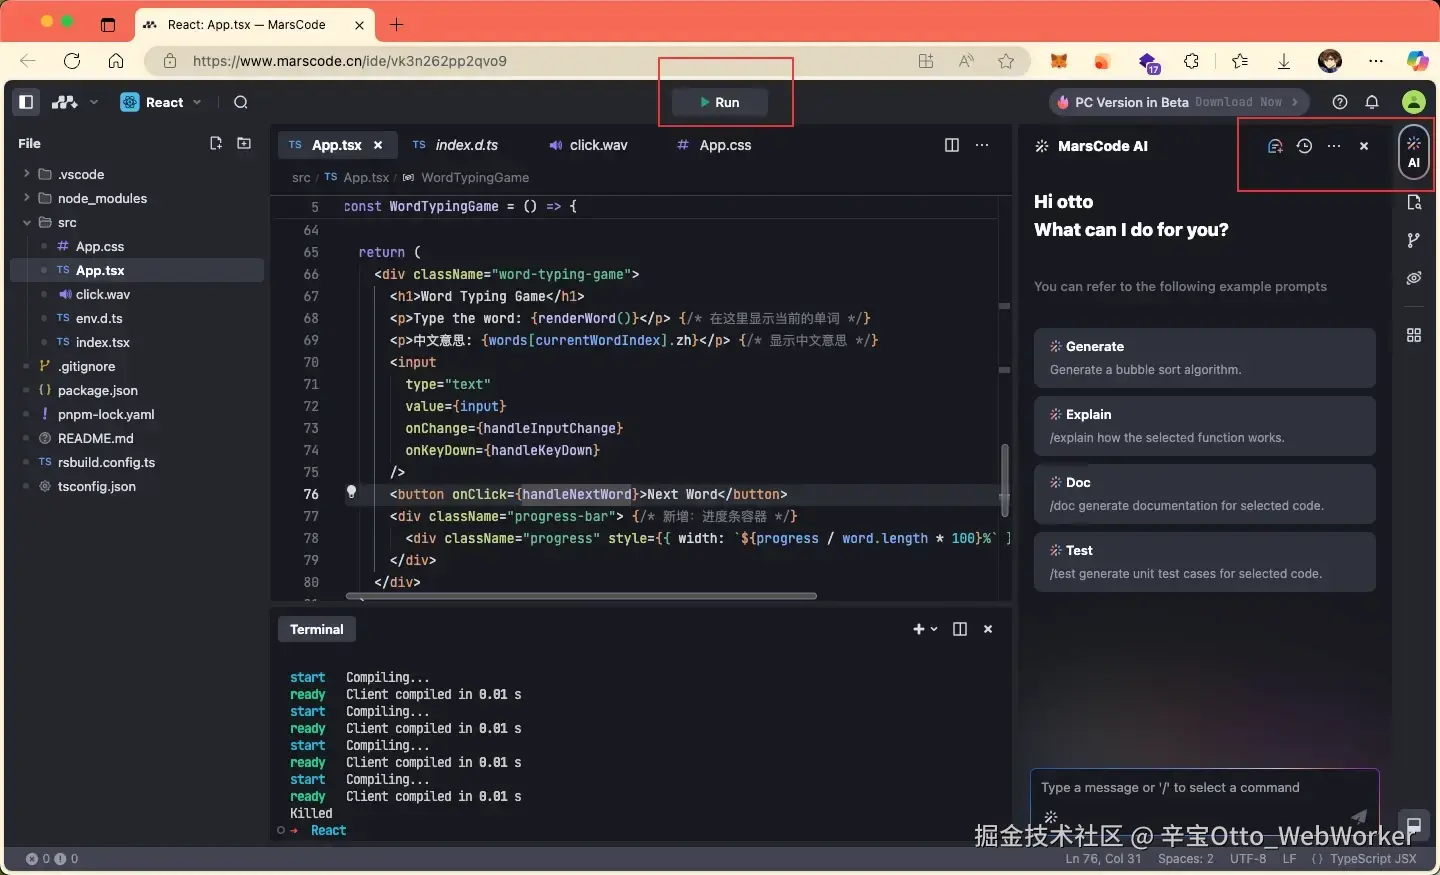Click the new file icon
1440x875 pixels.
pyautogui.click(x=215, y=143)
